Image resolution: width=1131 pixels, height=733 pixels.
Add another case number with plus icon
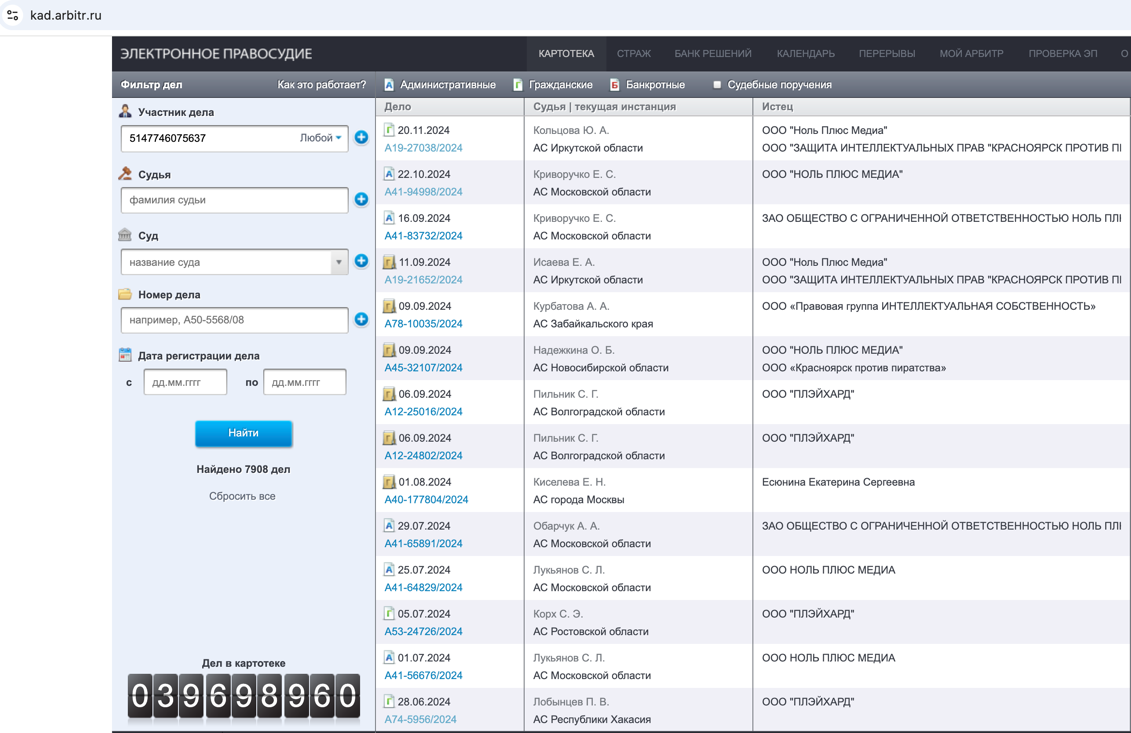[361, 319]
